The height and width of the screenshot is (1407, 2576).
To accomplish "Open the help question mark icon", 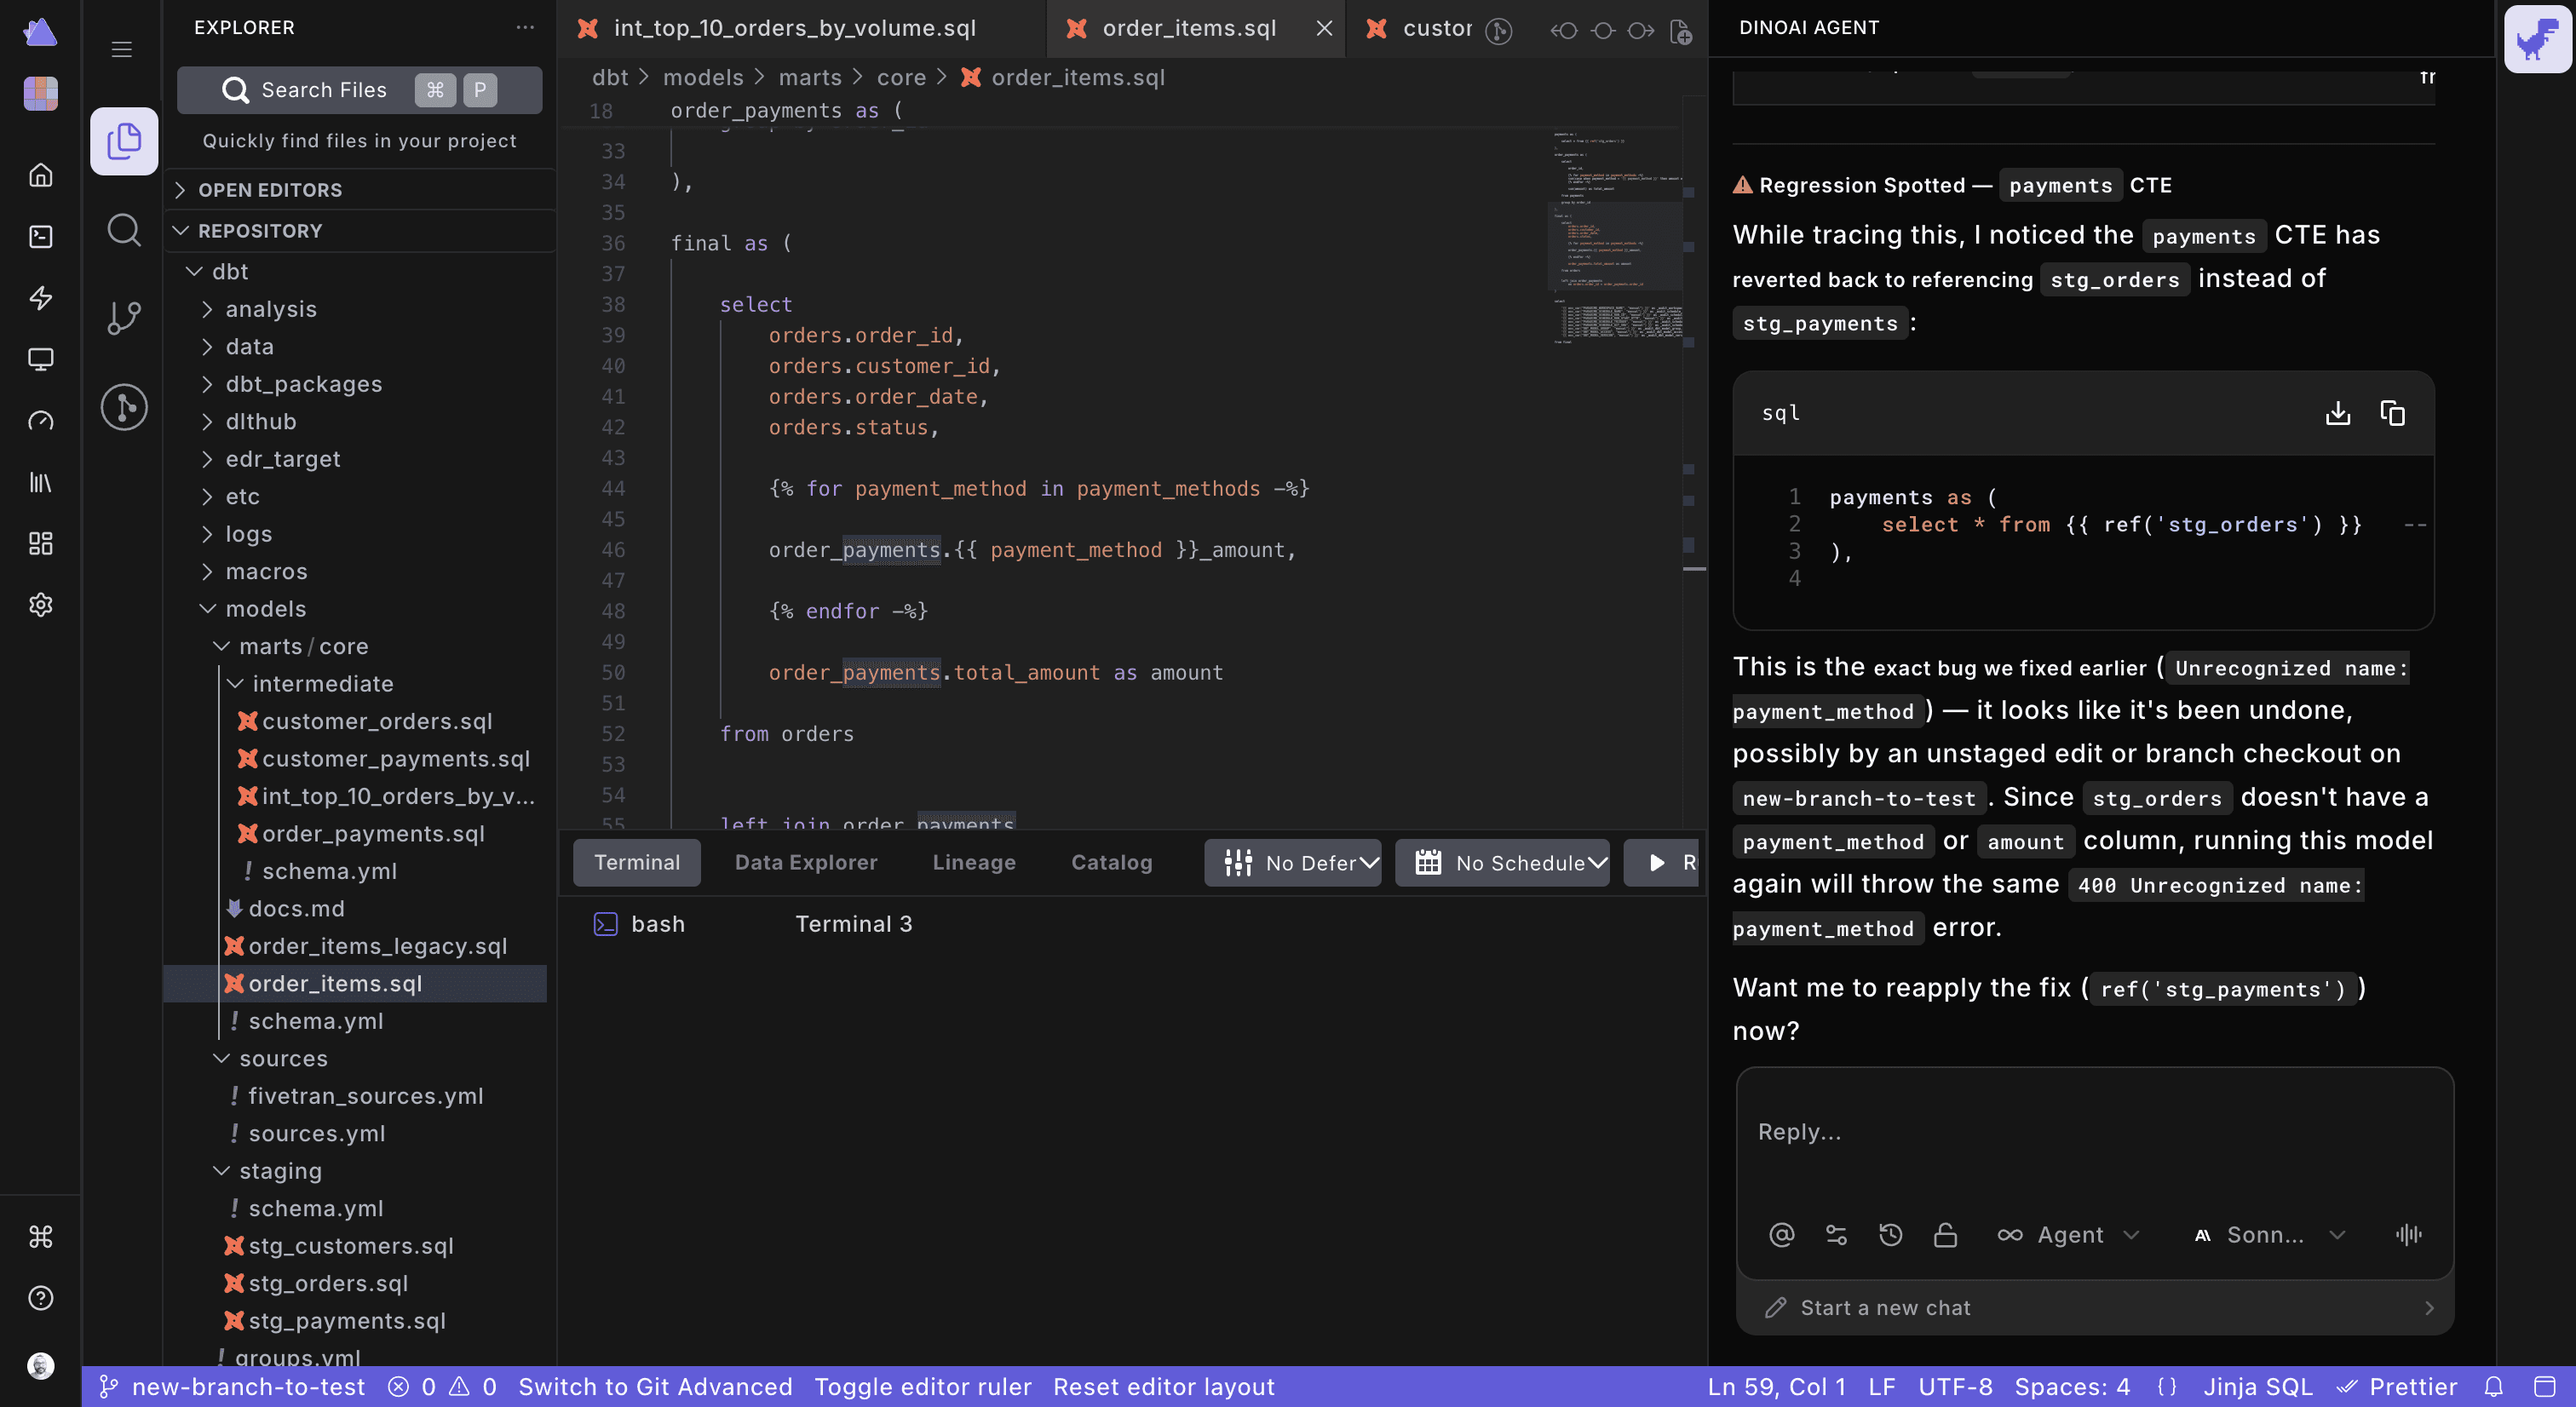I will [x=41, y=1298].
